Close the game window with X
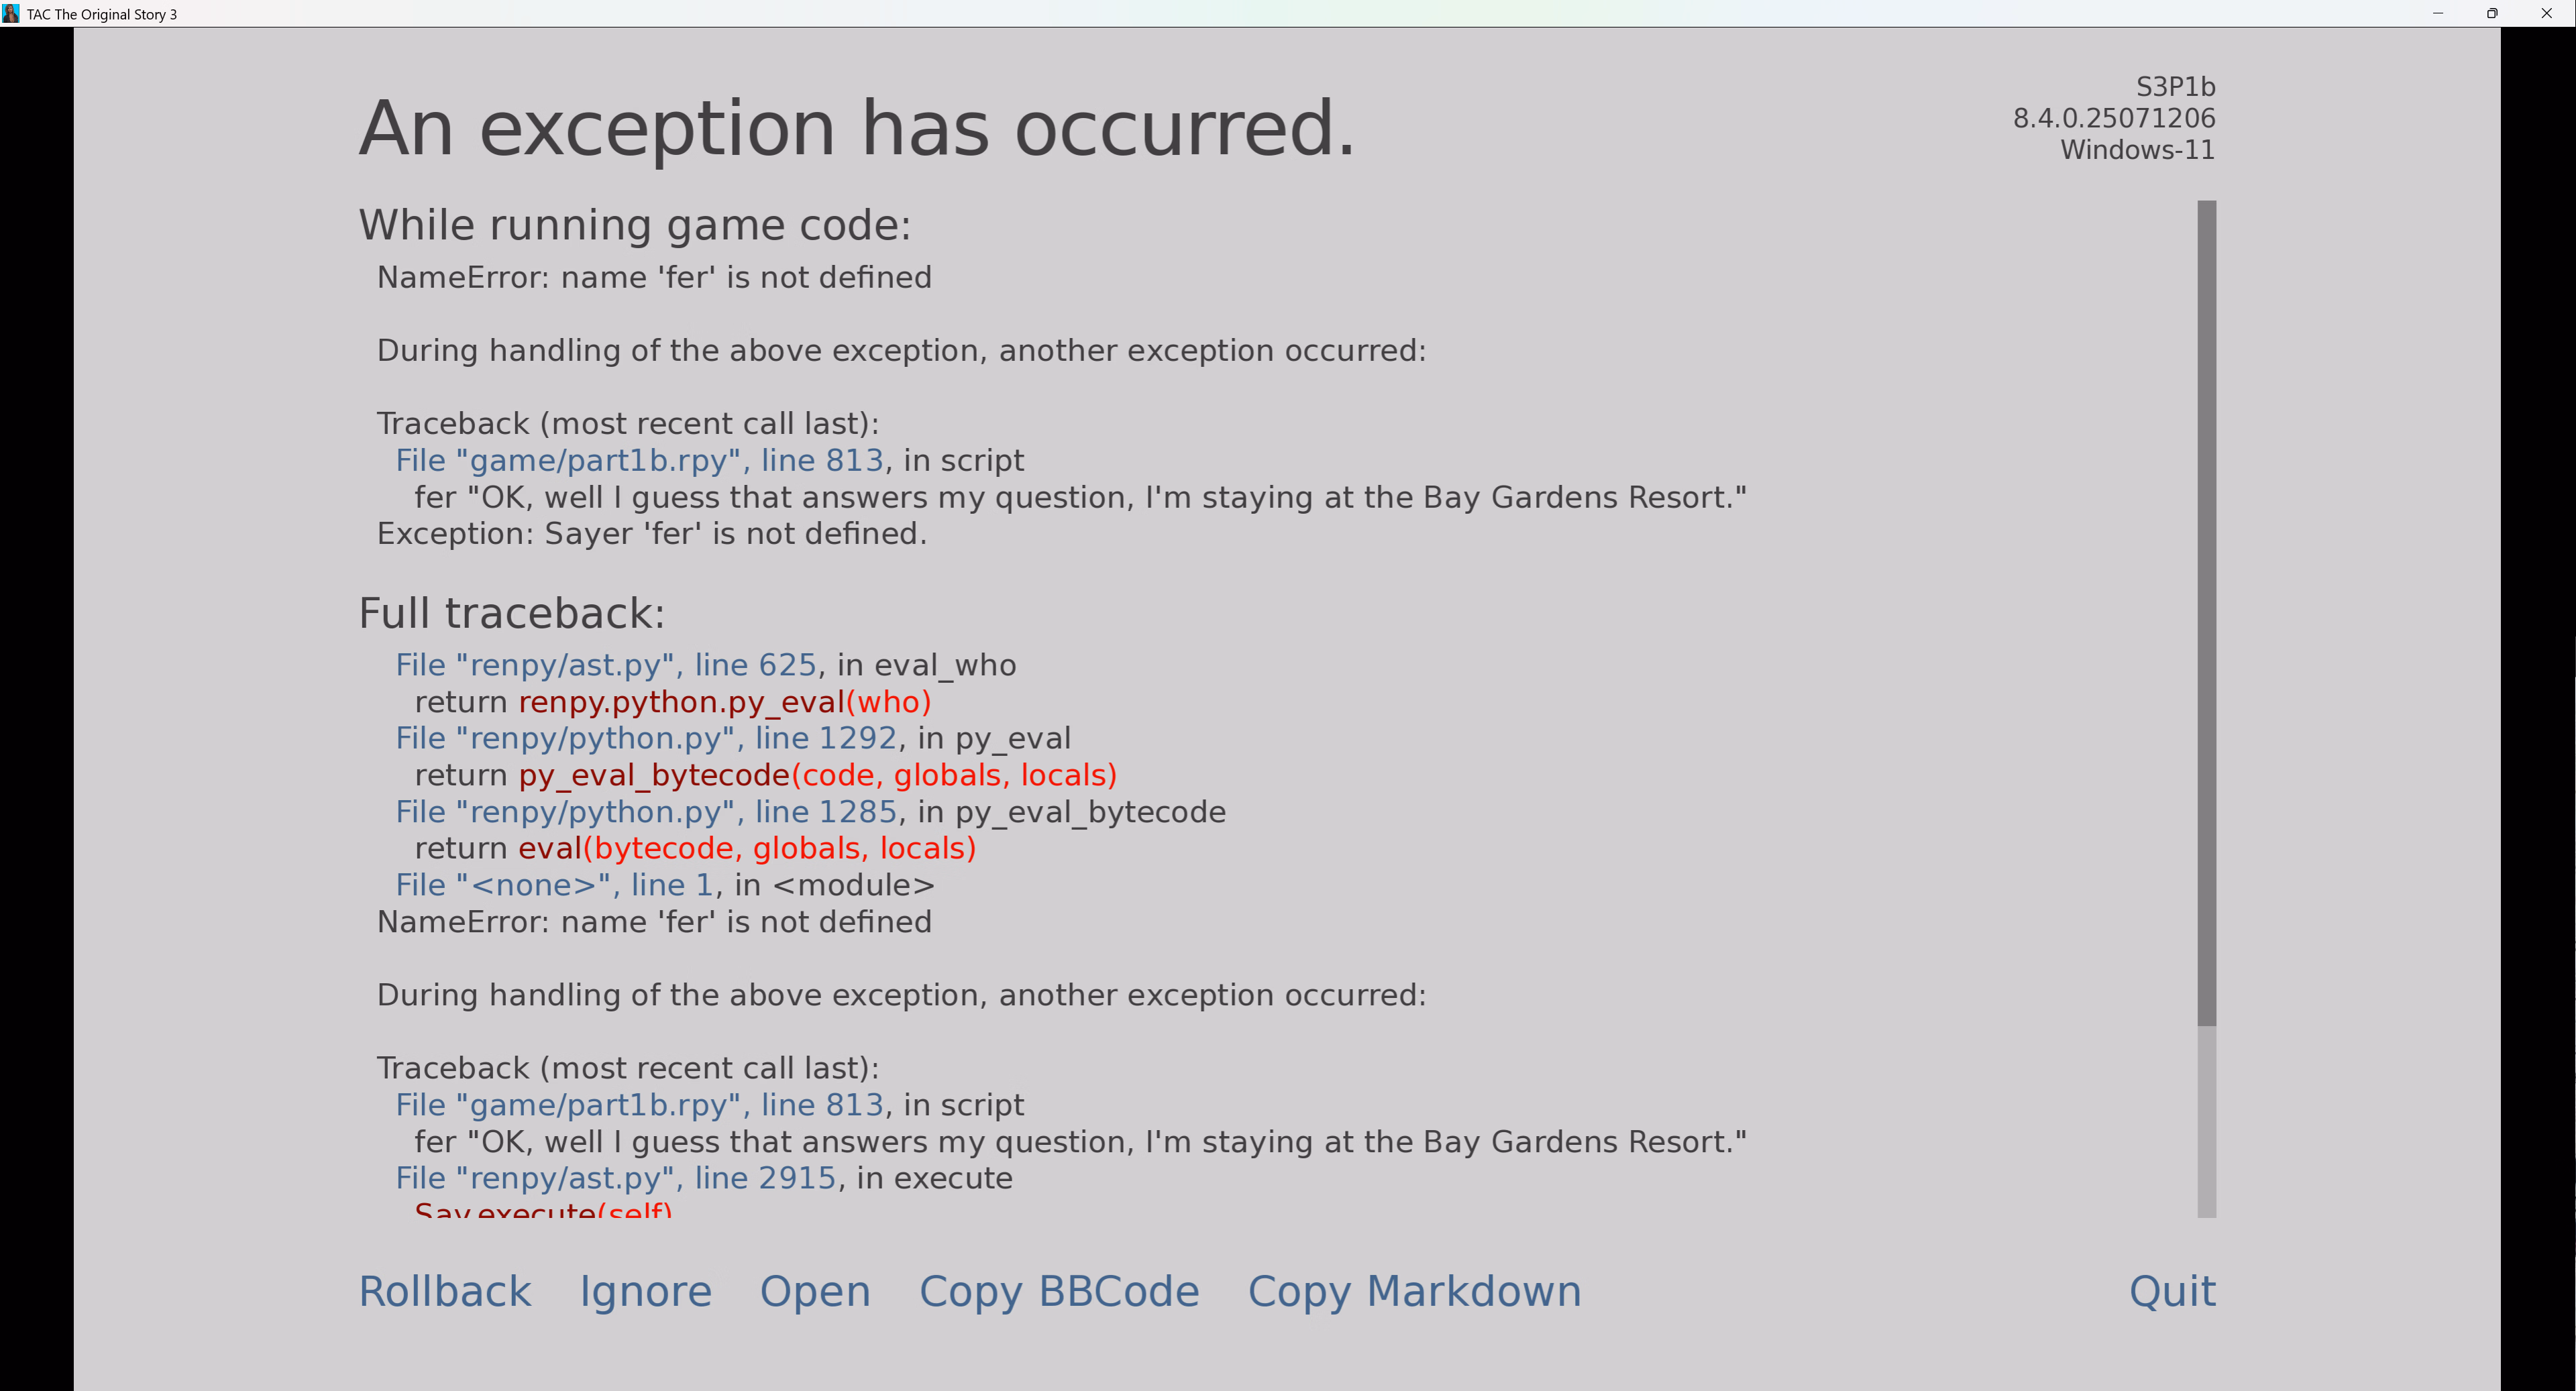2576x1391 pixels. click(x=2547, y=13)
